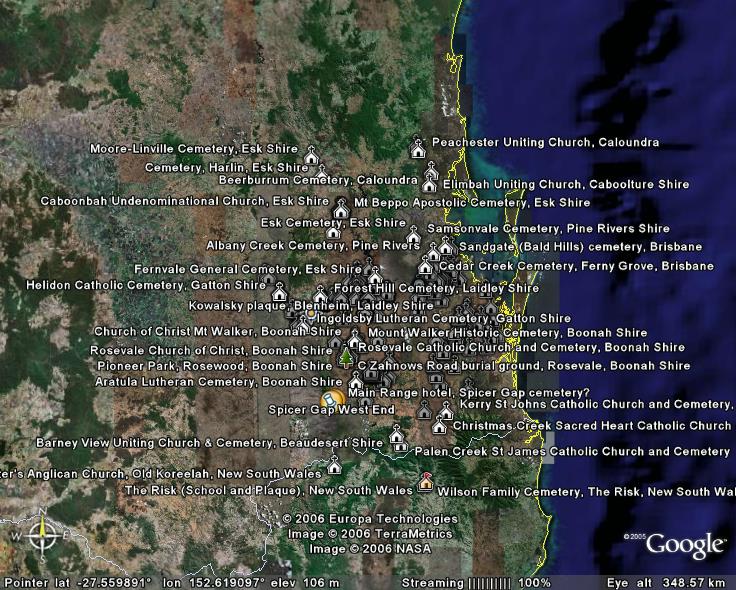736x590 pixels.
Task: Select the Sandgate (Bald Hills) cemetery placemark icon
Action: [x=445, y=246]
